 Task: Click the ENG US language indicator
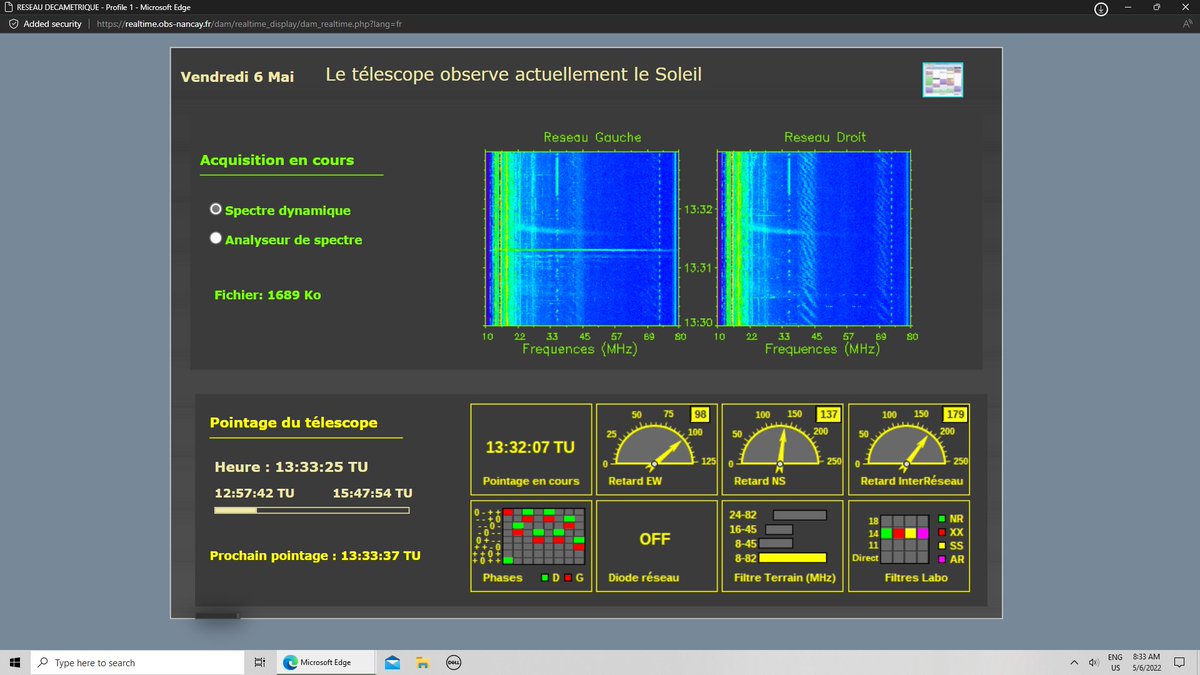(x=1115, y=662)
